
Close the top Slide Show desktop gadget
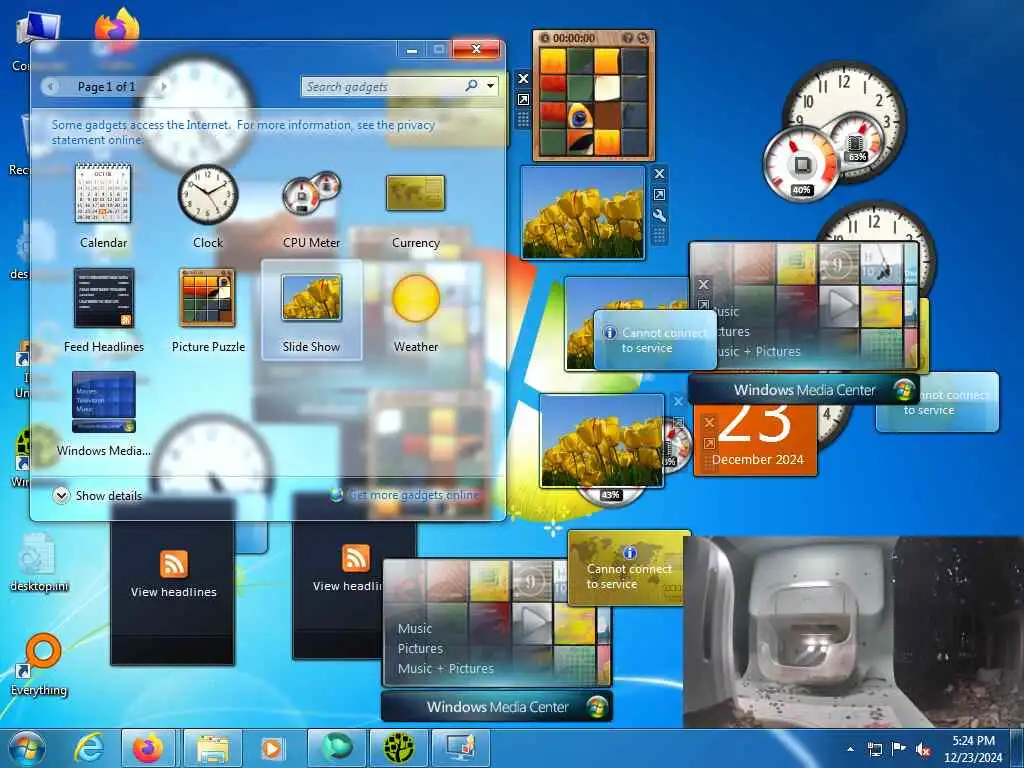tap(659, 174)
